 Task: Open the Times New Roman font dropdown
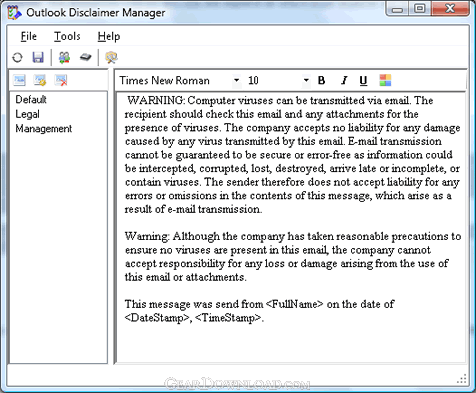point(179,80)
